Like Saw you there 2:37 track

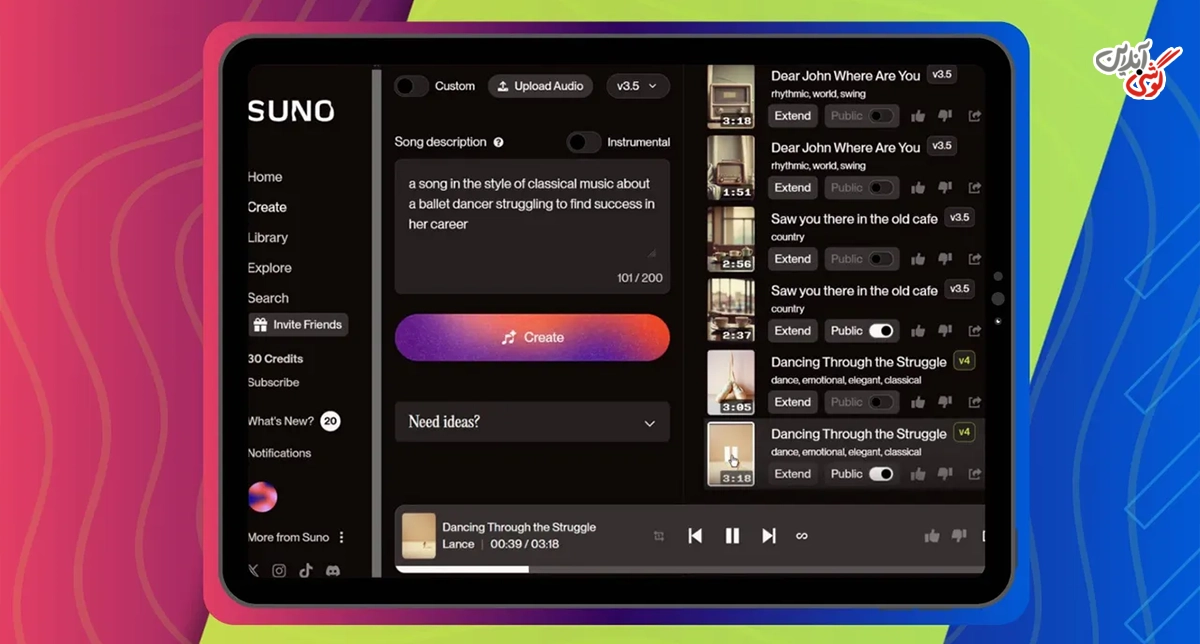(918, 331)
